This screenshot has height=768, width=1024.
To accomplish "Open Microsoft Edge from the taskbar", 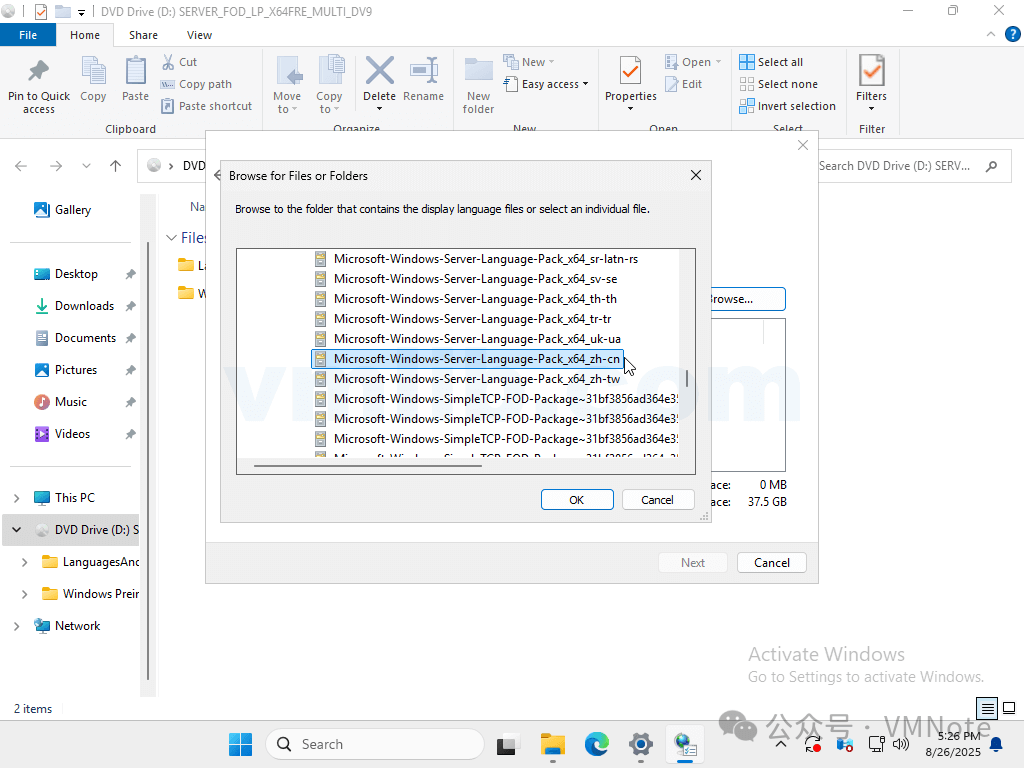I will pos(597,744).
